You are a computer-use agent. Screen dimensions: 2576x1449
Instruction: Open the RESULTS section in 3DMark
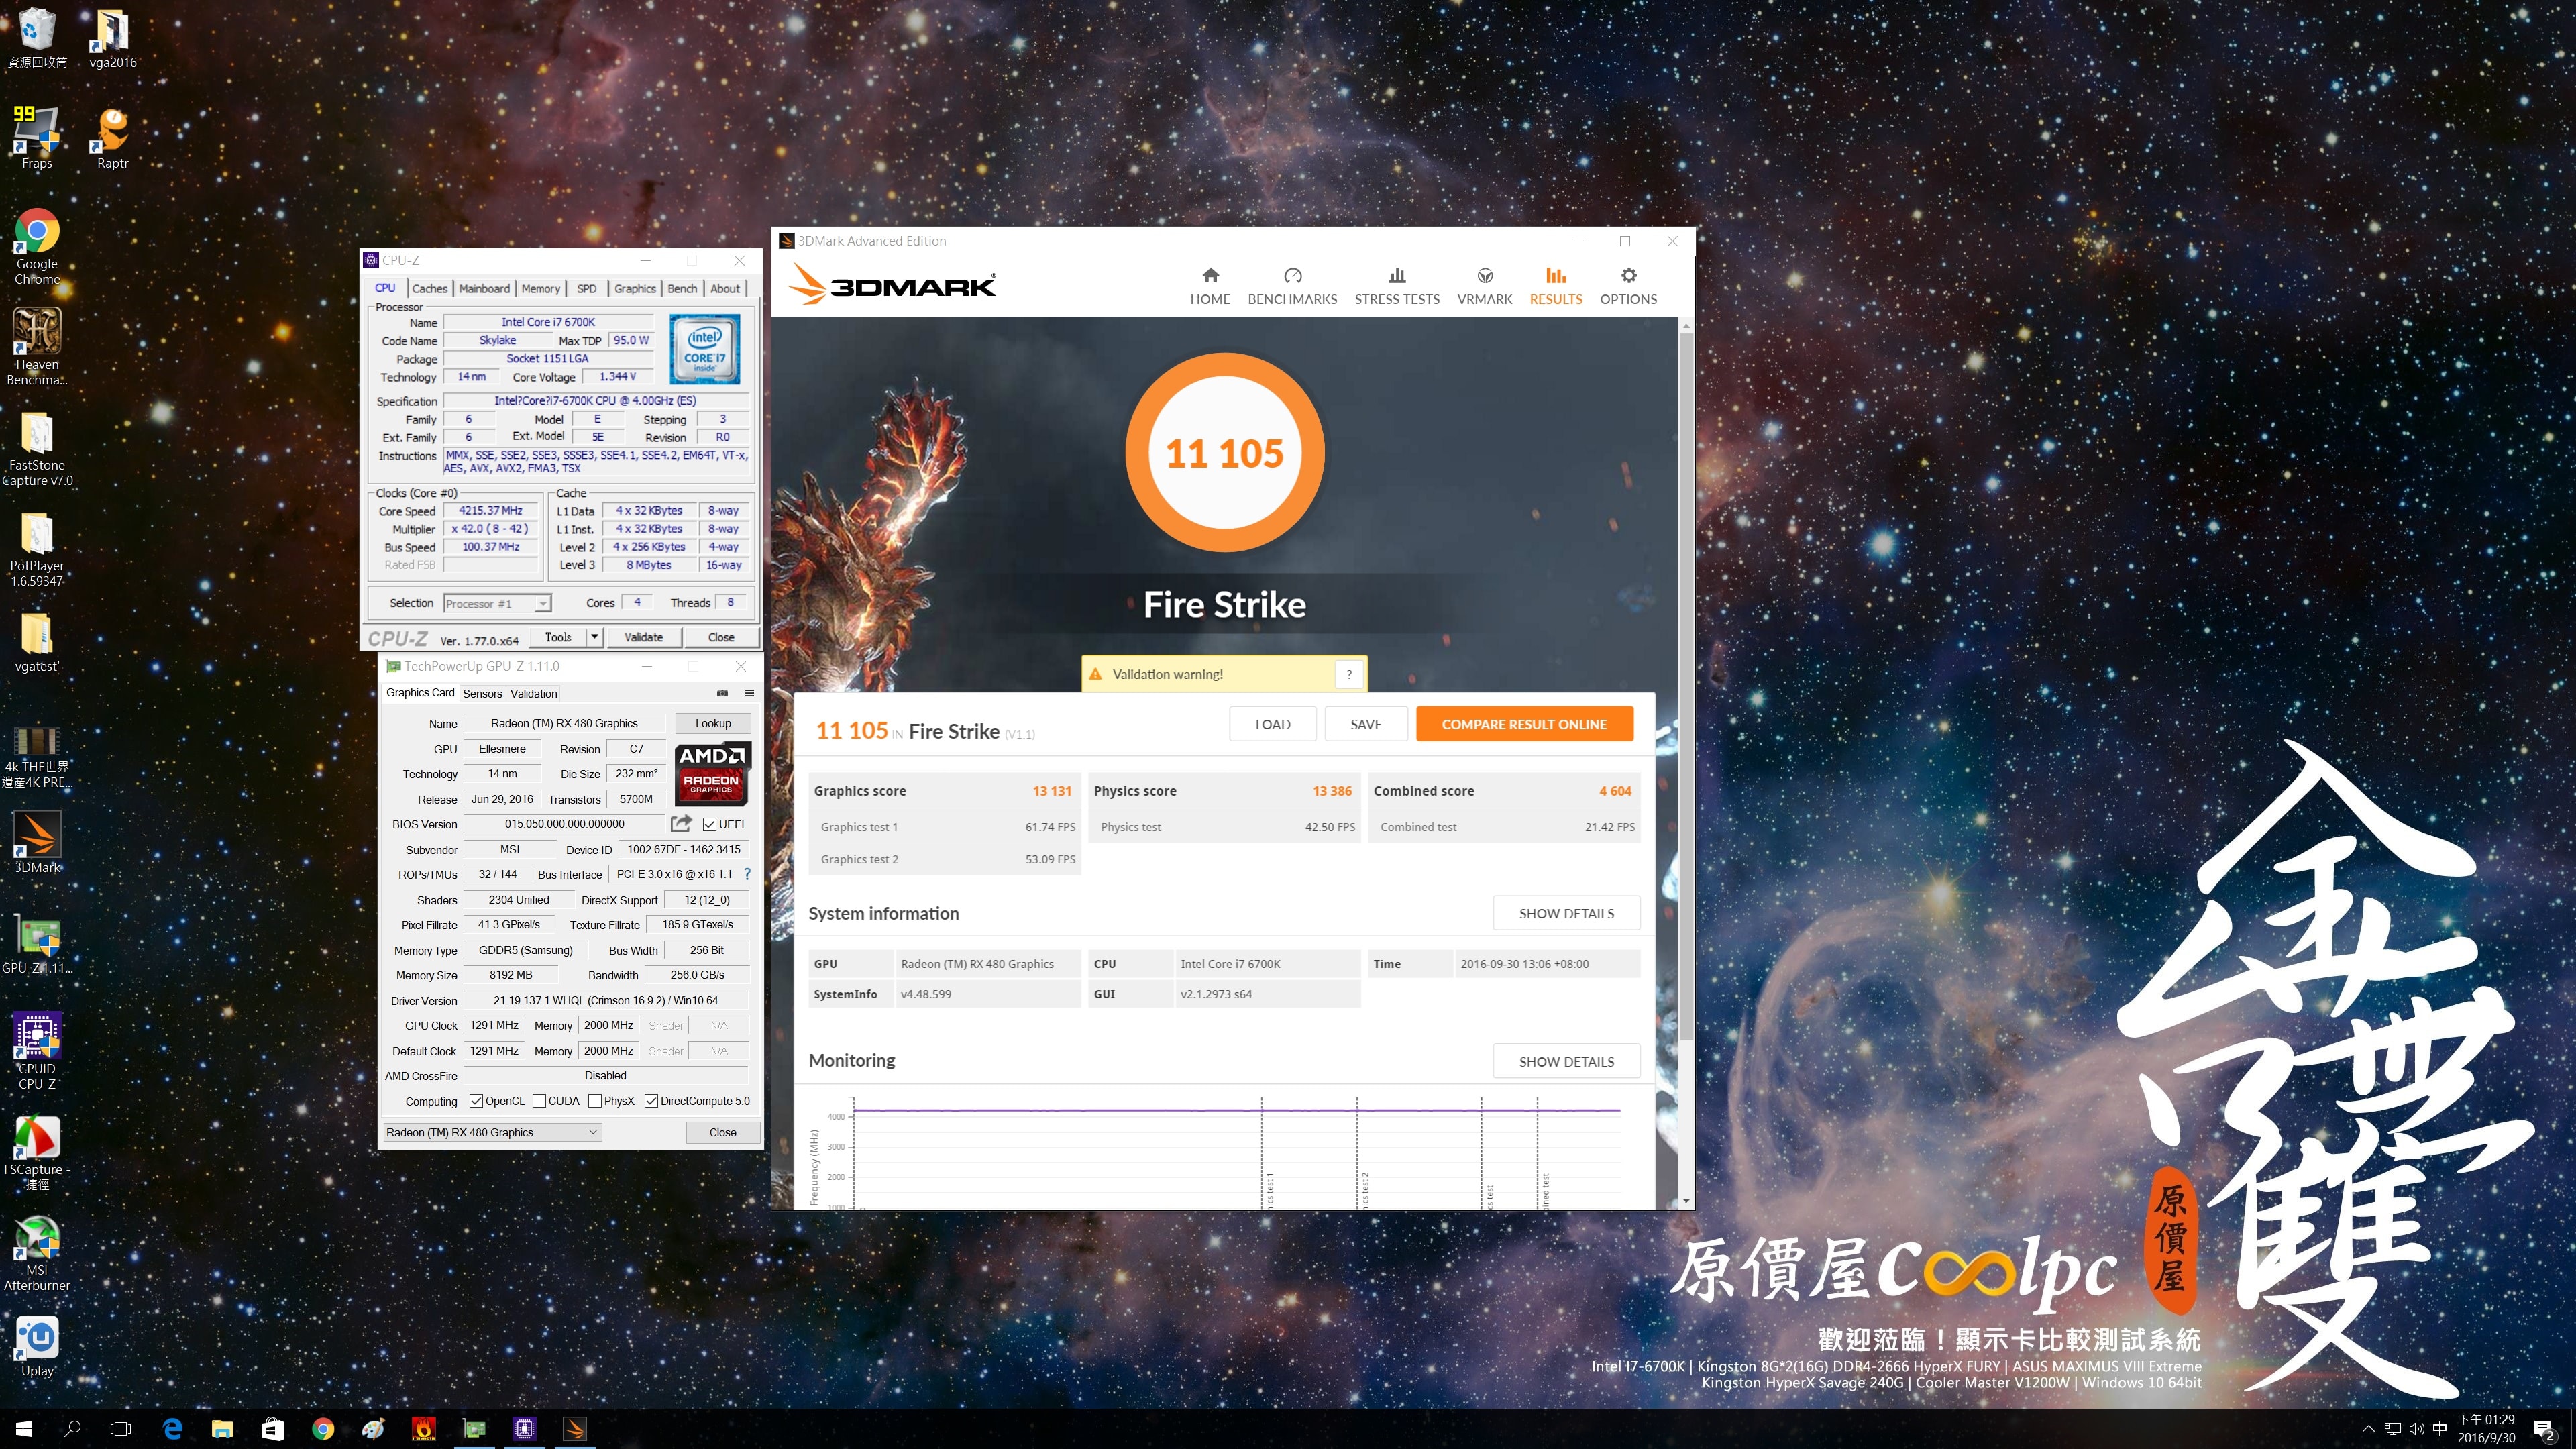[1555, 286]
